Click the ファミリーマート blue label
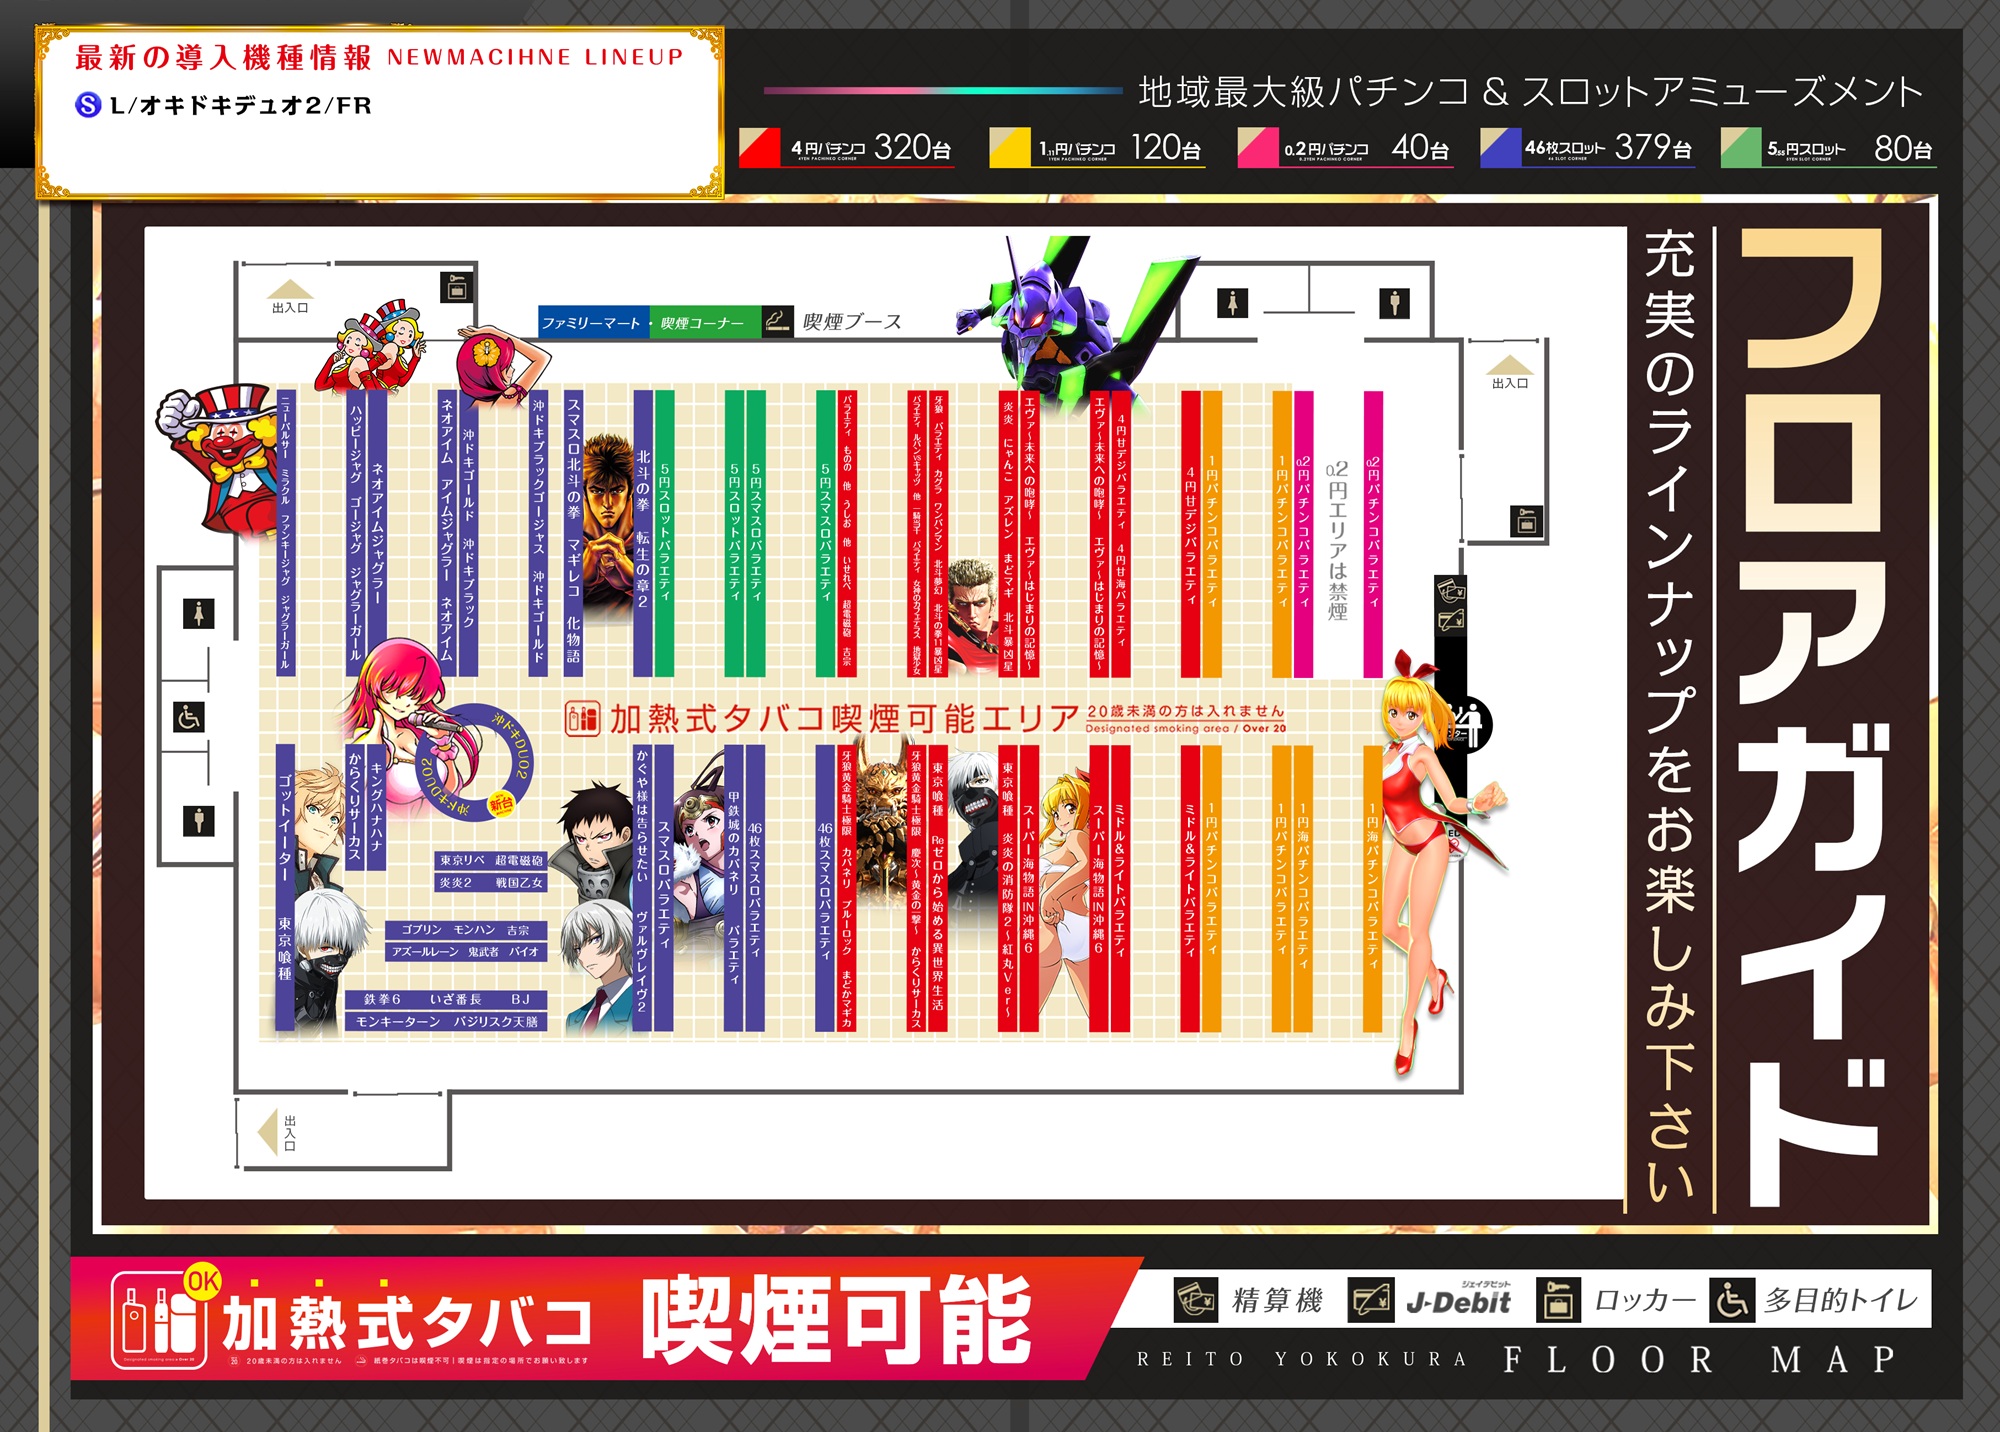Screen dimensions: 2000x1432 (592, 322)
